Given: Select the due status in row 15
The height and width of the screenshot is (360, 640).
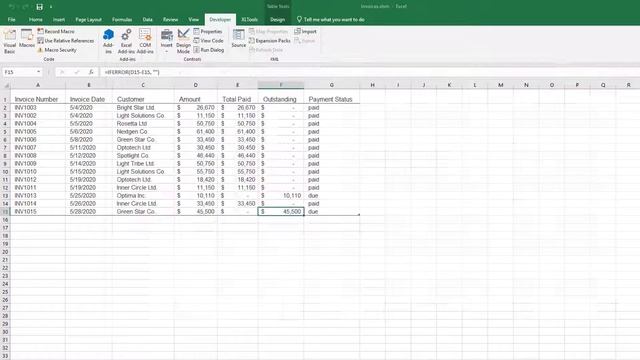Looking at the screenshot, I should pos(331,211).
